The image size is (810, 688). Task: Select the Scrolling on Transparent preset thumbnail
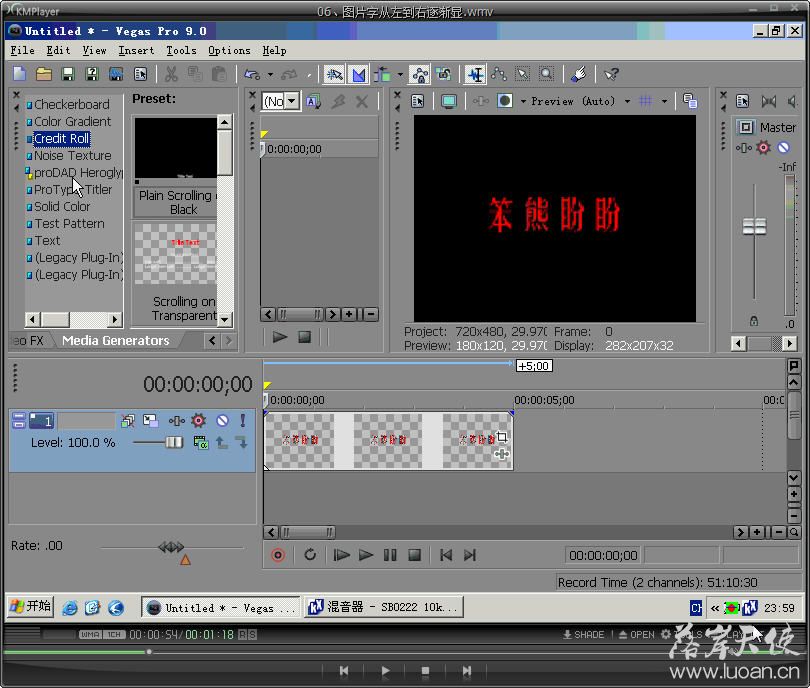[x=176, y=254]
